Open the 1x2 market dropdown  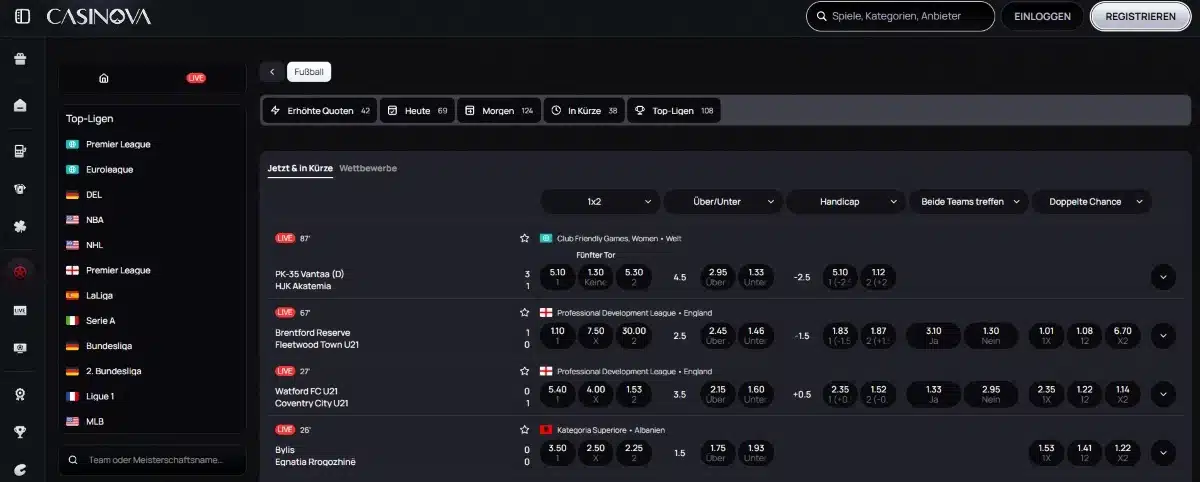coord(600,201)
